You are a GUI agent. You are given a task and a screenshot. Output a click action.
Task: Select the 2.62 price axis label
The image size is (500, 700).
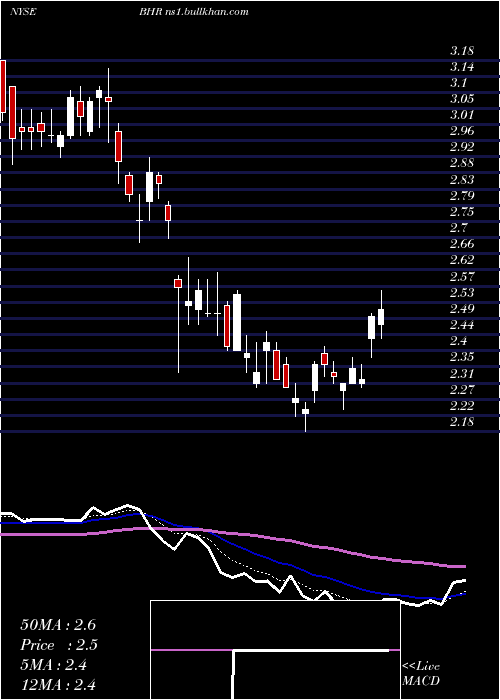[462, 260]
